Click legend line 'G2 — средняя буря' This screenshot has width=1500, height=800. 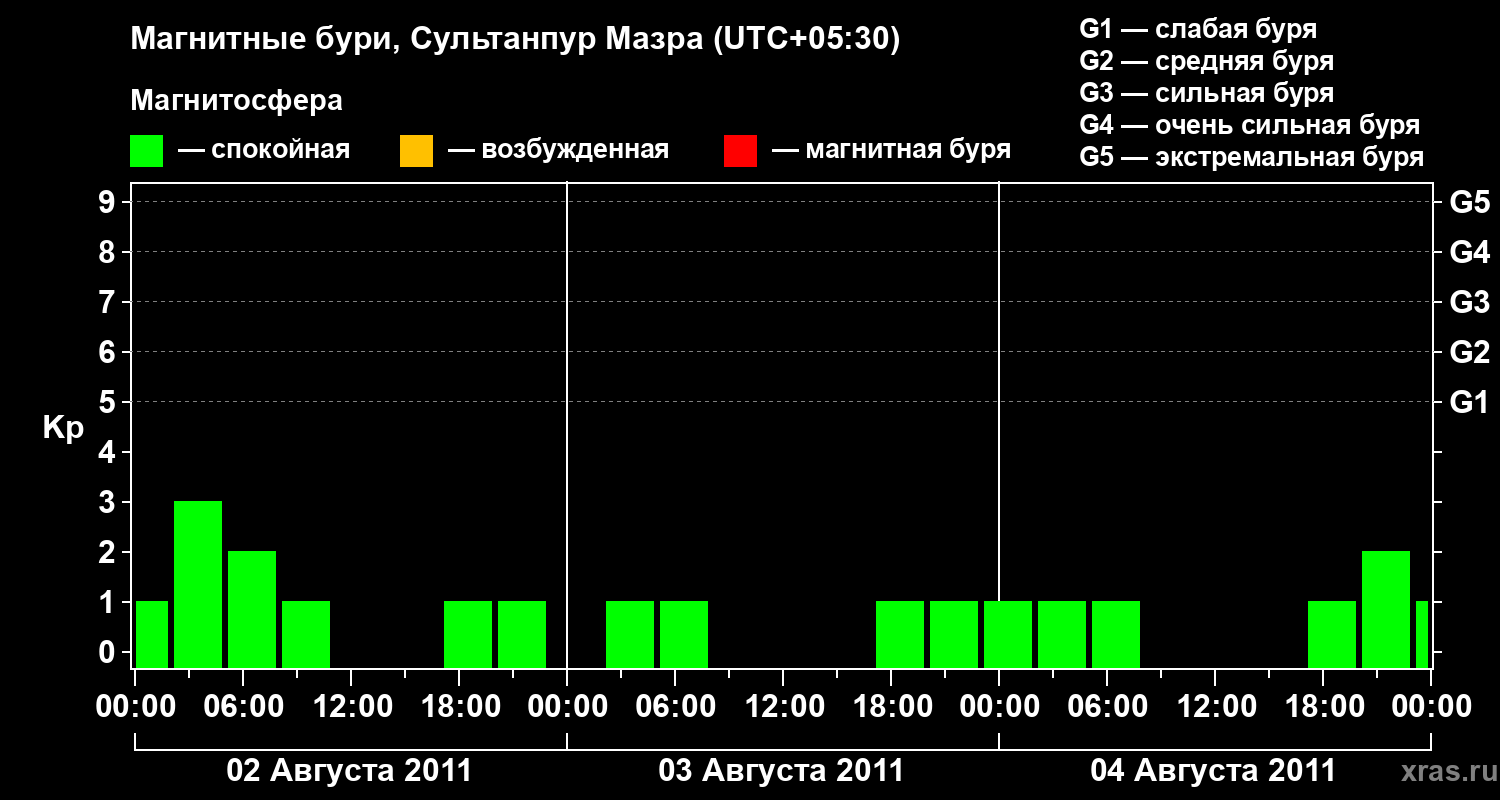(x=1206, y=61)
